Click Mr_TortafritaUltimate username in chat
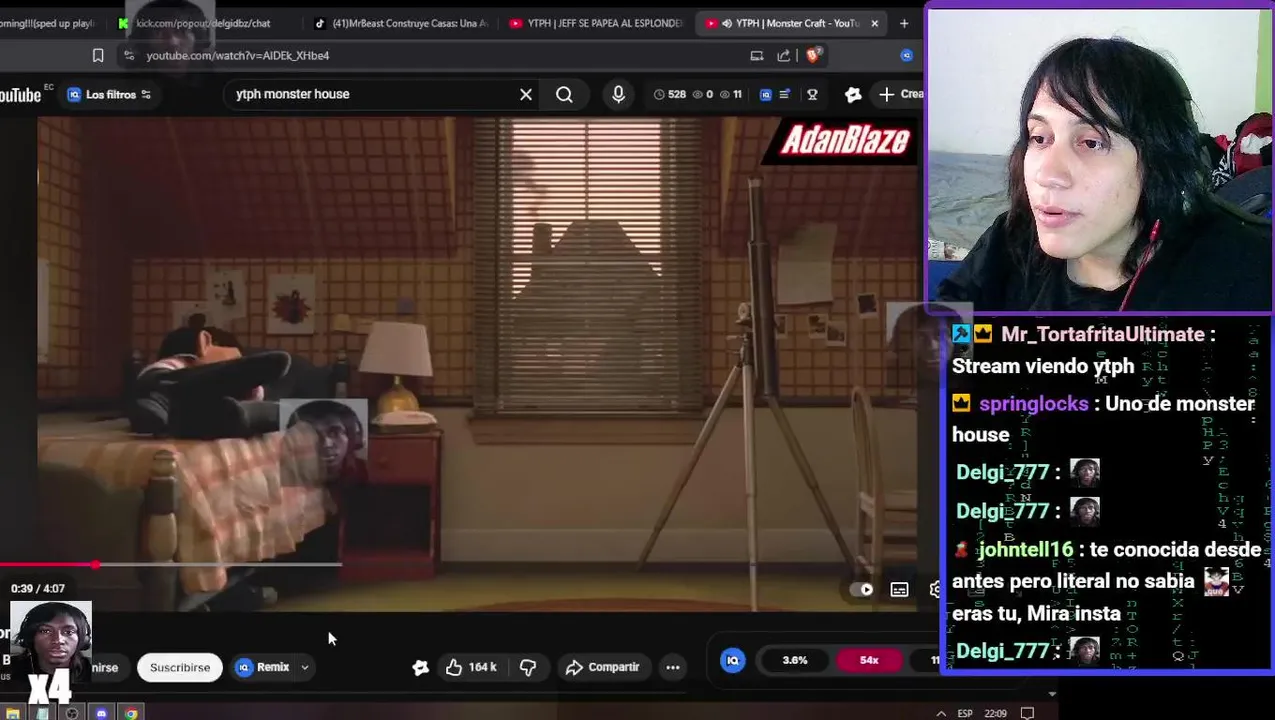This screenshot has width=1275, height=720. click(1102, 334)
